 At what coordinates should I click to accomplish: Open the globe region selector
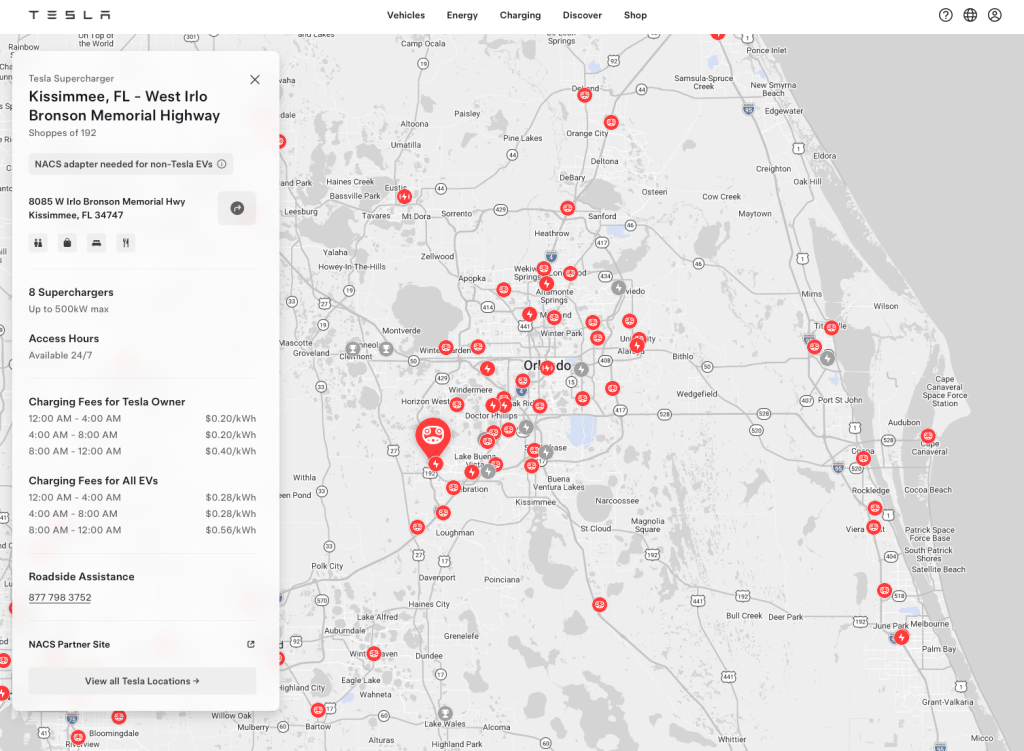pos(970,15)
